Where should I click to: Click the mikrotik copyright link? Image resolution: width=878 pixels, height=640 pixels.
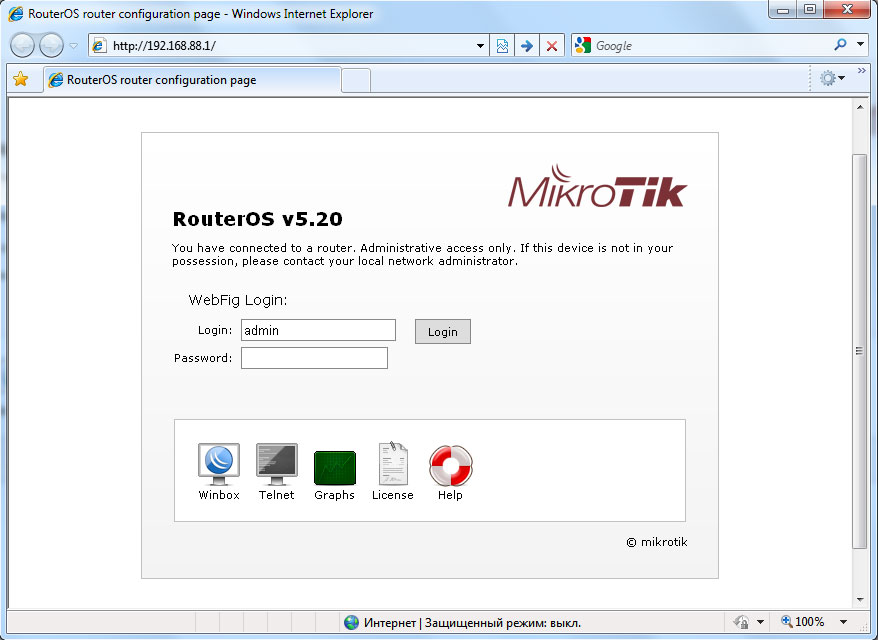point(657,541)
